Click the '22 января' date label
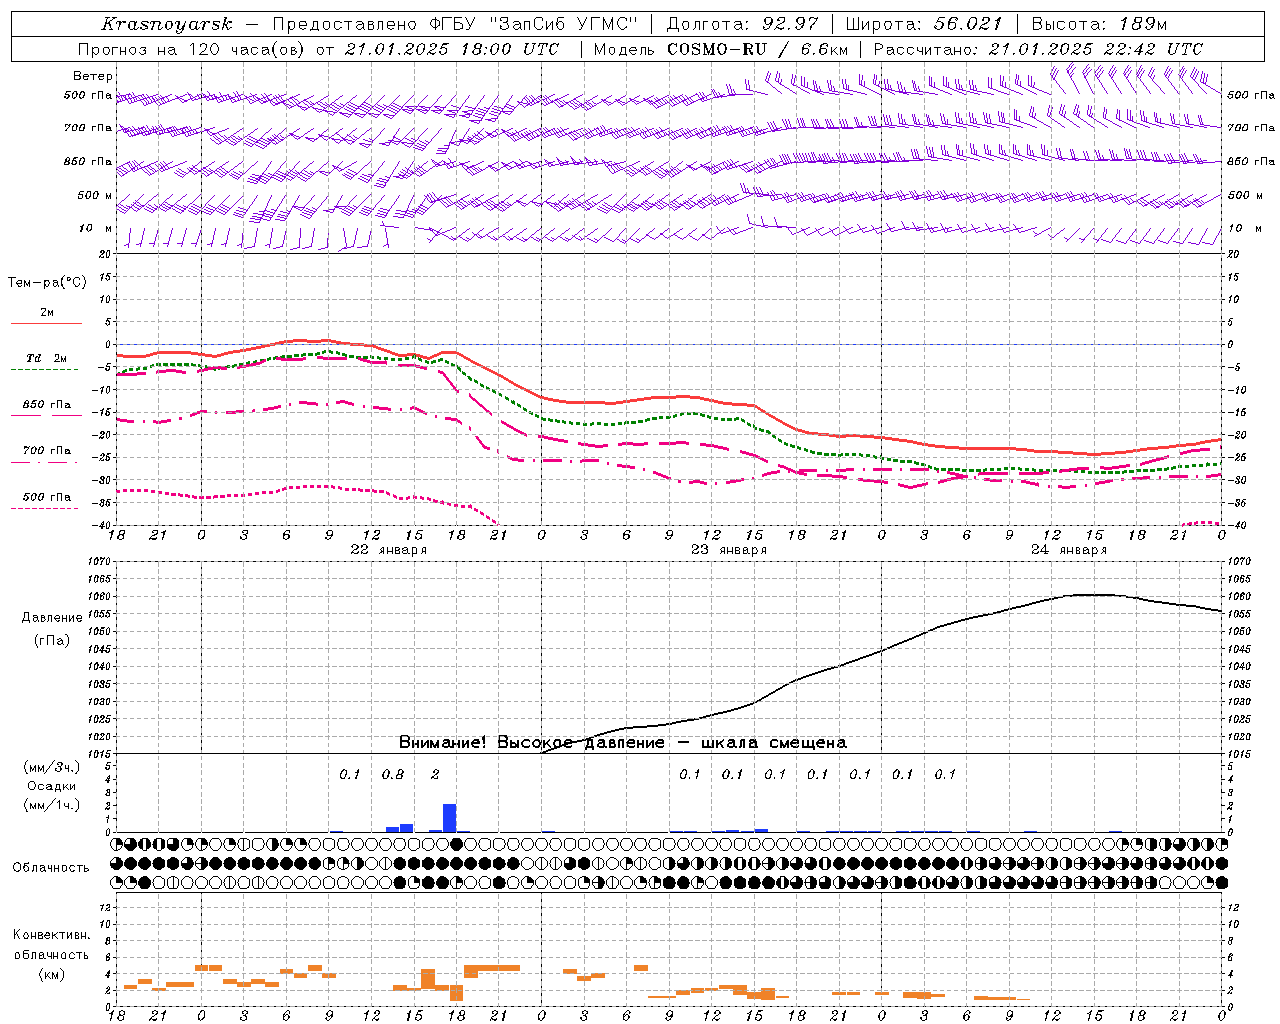 coord(389,549)
